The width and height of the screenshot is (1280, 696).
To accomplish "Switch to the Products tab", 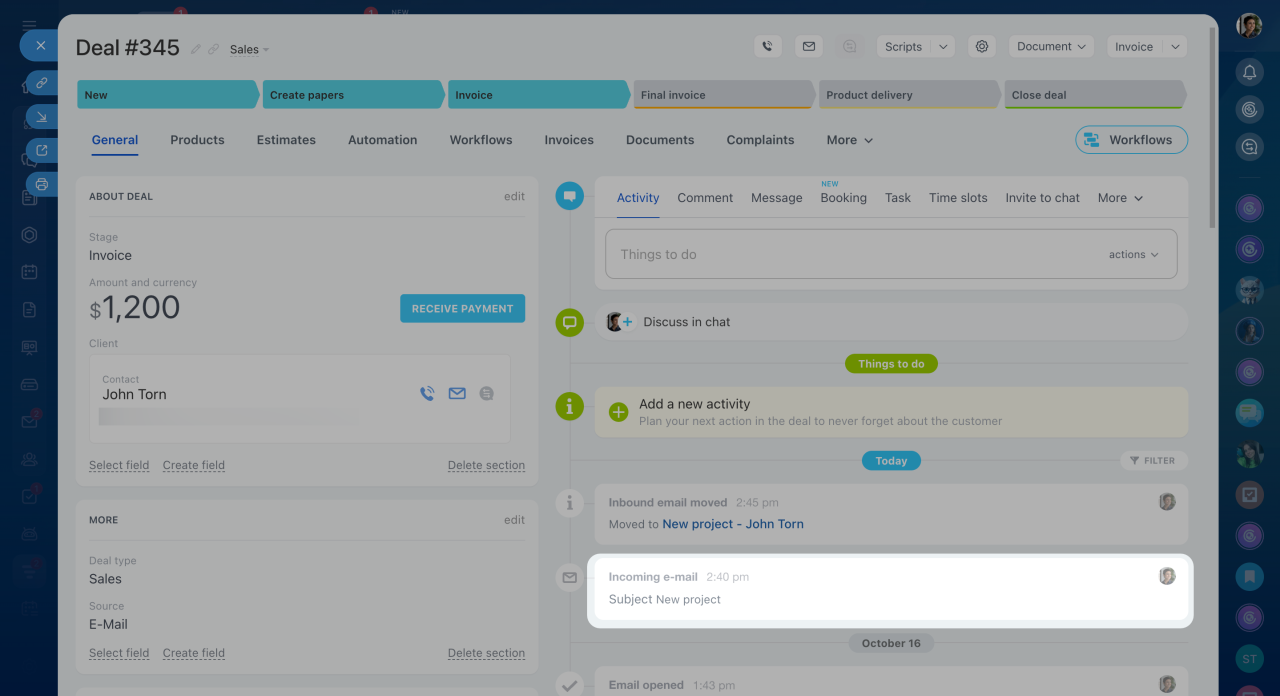I will click(x=197, y=140).
